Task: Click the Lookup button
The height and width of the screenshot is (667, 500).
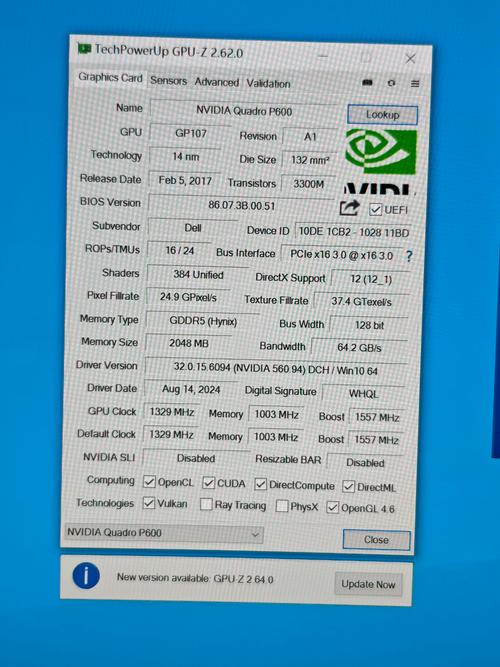Action: [382, 115]
